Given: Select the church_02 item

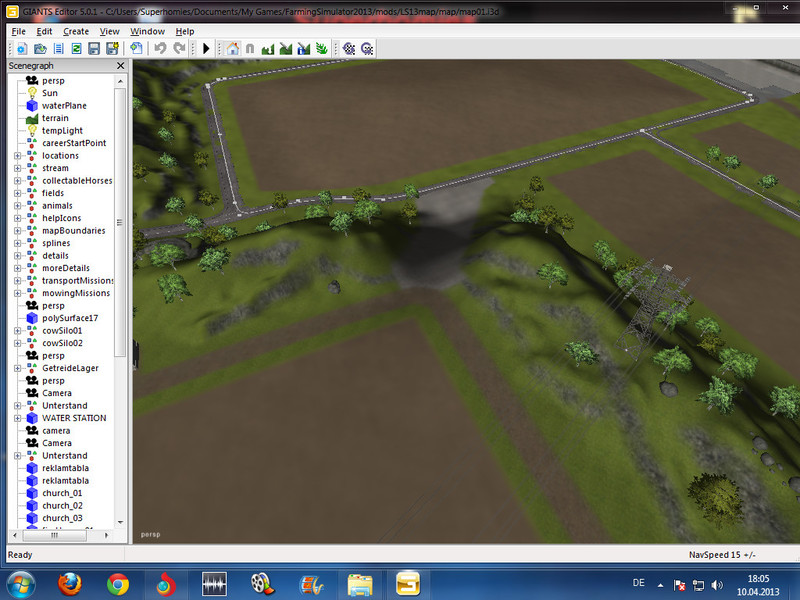Looking at the screenshot, I should click(62, 506).
